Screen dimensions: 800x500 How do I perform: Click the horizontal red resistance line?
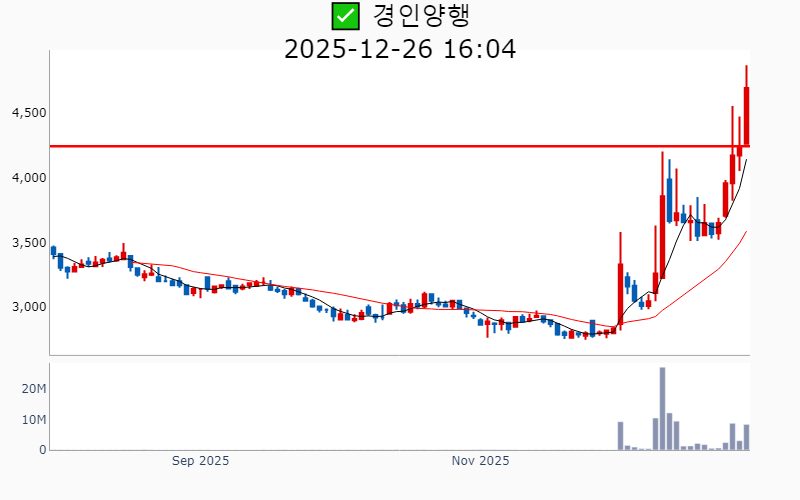[399, 146]
